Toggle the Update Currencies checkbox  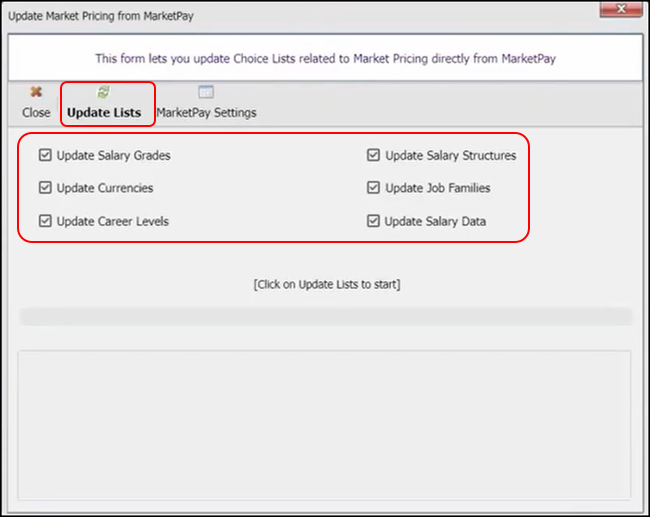pyautogui.click(x=45, y=188)
